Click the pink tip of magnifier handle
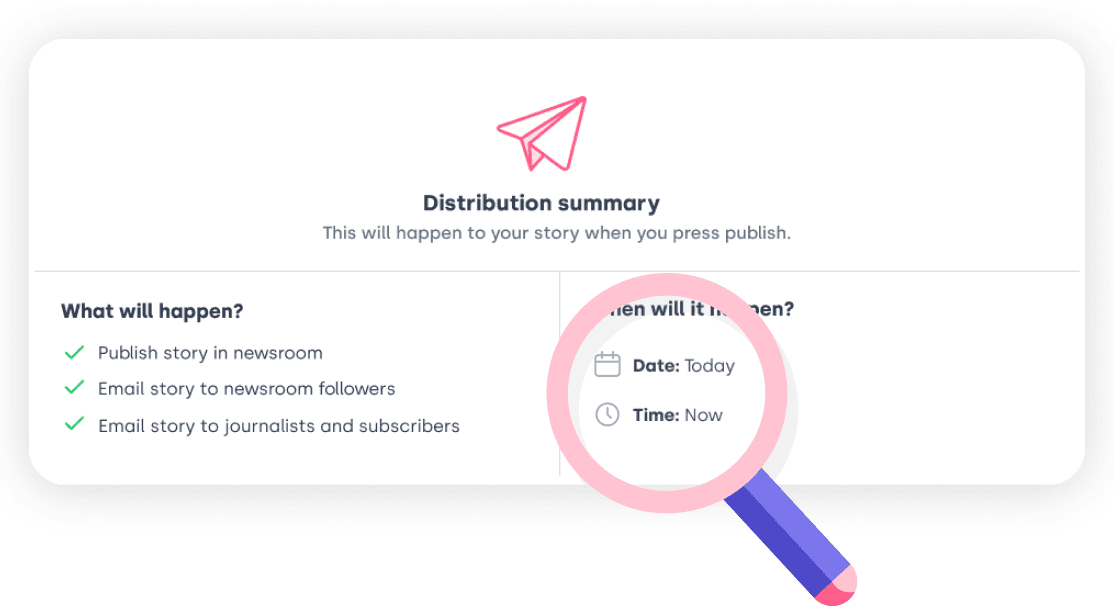 (x=837, y=587)
